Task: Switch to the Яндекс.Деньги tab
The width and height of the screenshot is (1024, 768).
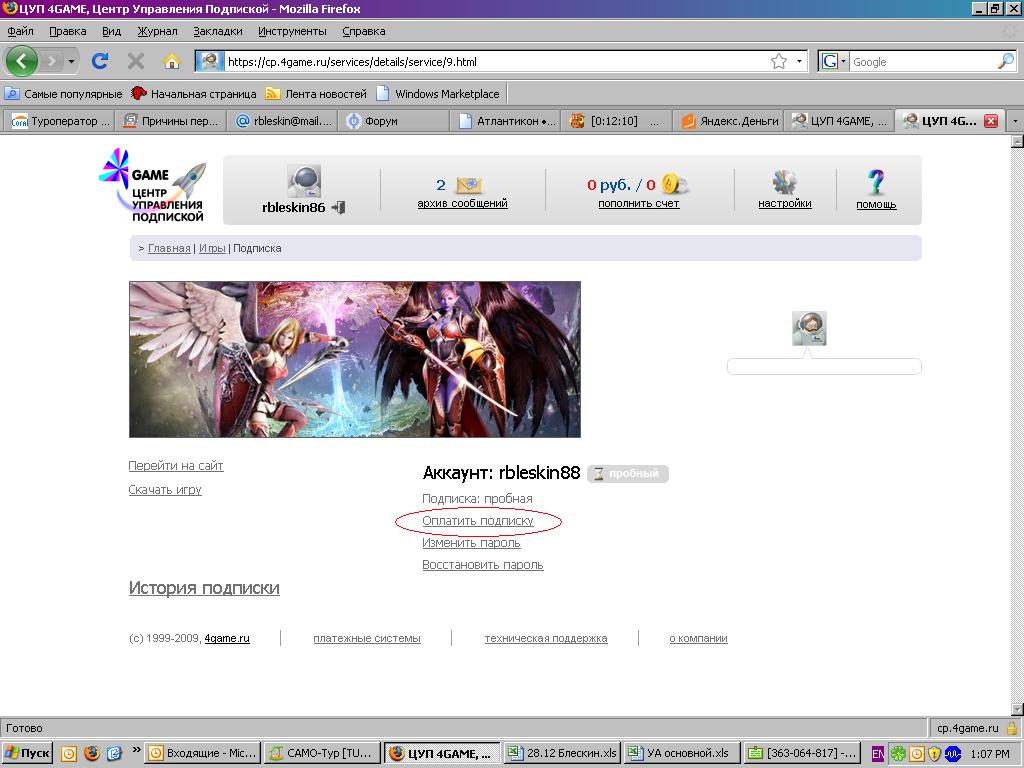Action: pyautogui.click(x=729, y=121)
